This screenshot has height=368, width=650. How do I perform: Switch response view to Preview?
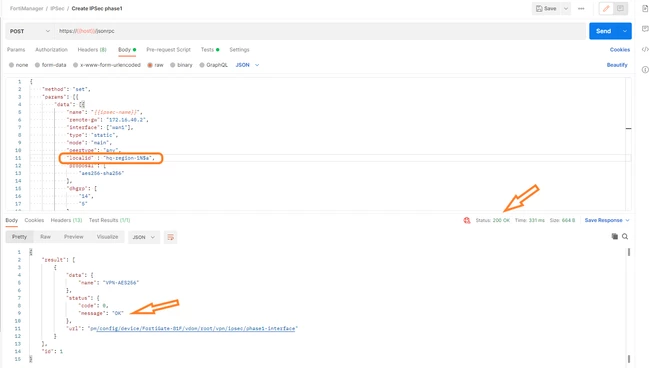[x=74, y=237]
